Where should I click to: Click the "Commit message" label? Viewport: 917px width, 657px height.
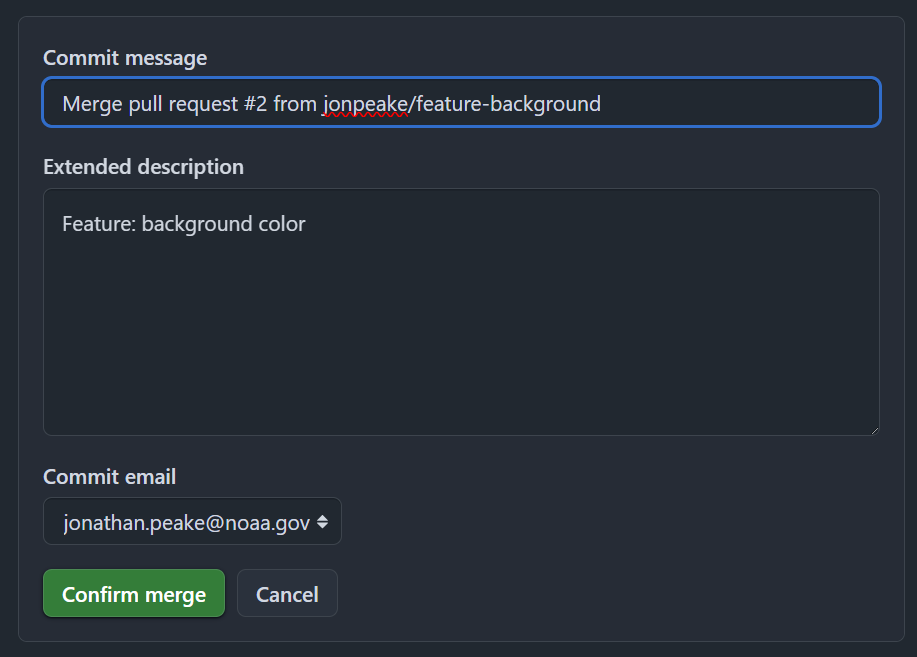(x=125, y=58)
